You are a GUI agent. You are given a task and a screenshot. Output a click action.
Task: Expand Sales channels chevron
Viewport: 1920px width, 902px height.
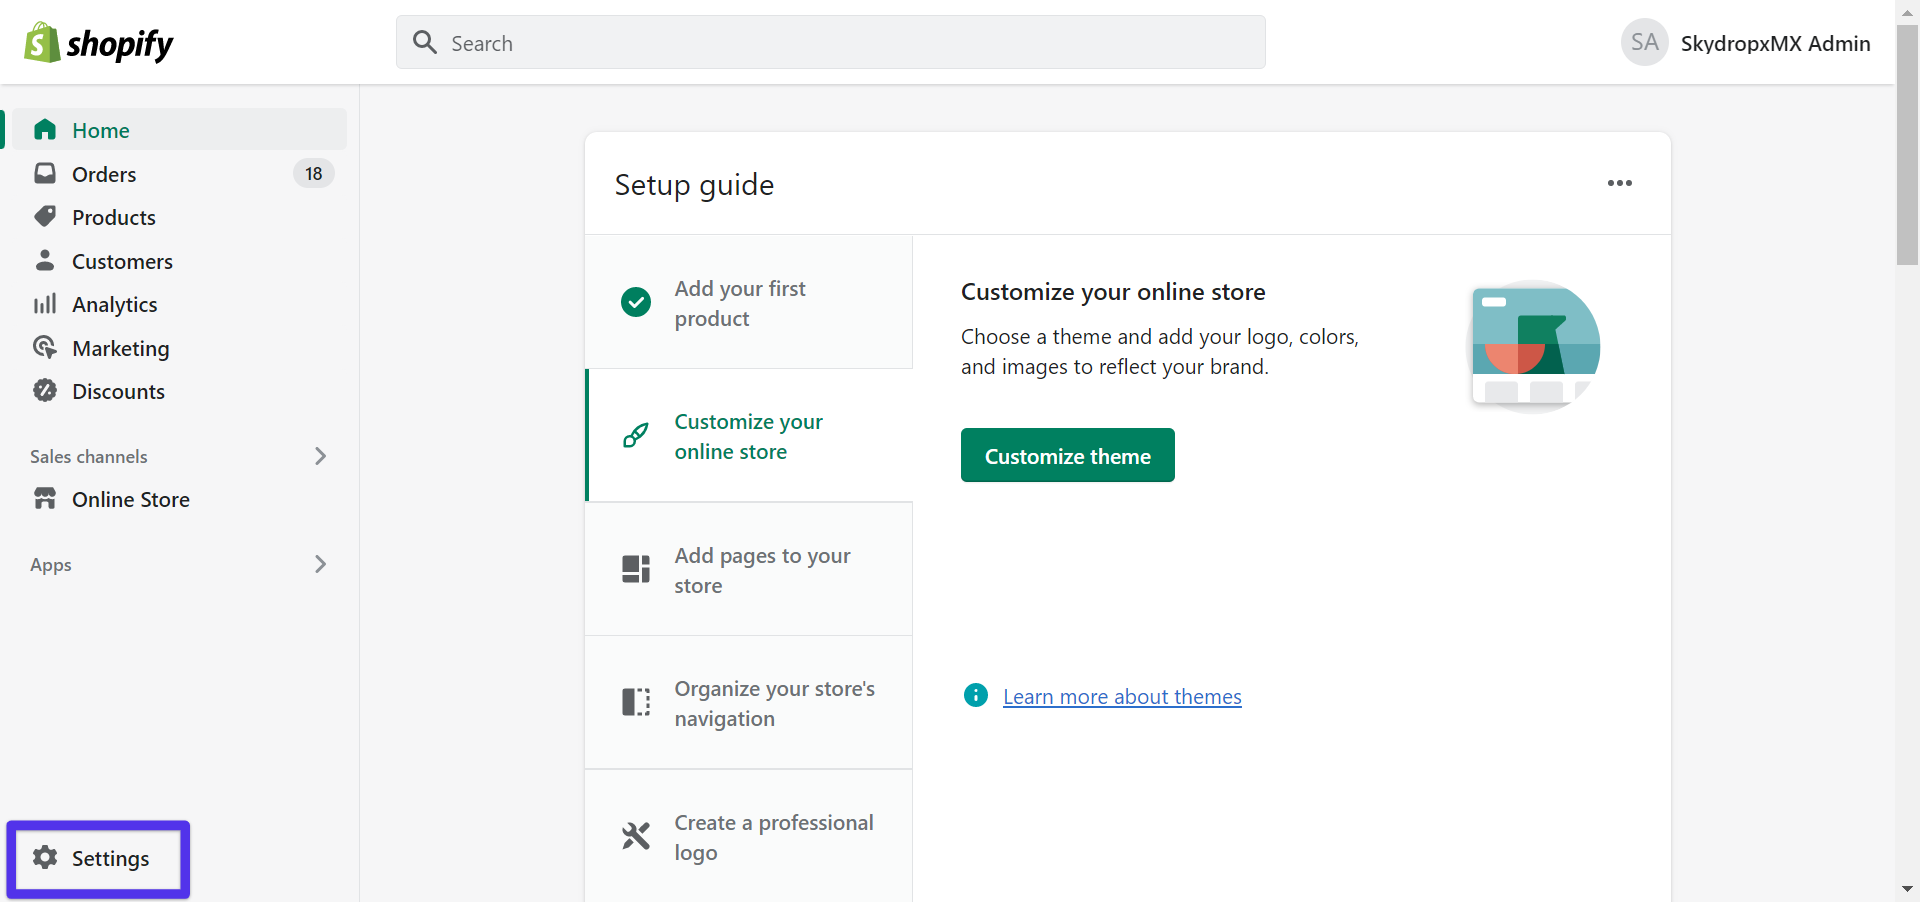(x=320, y=456)
